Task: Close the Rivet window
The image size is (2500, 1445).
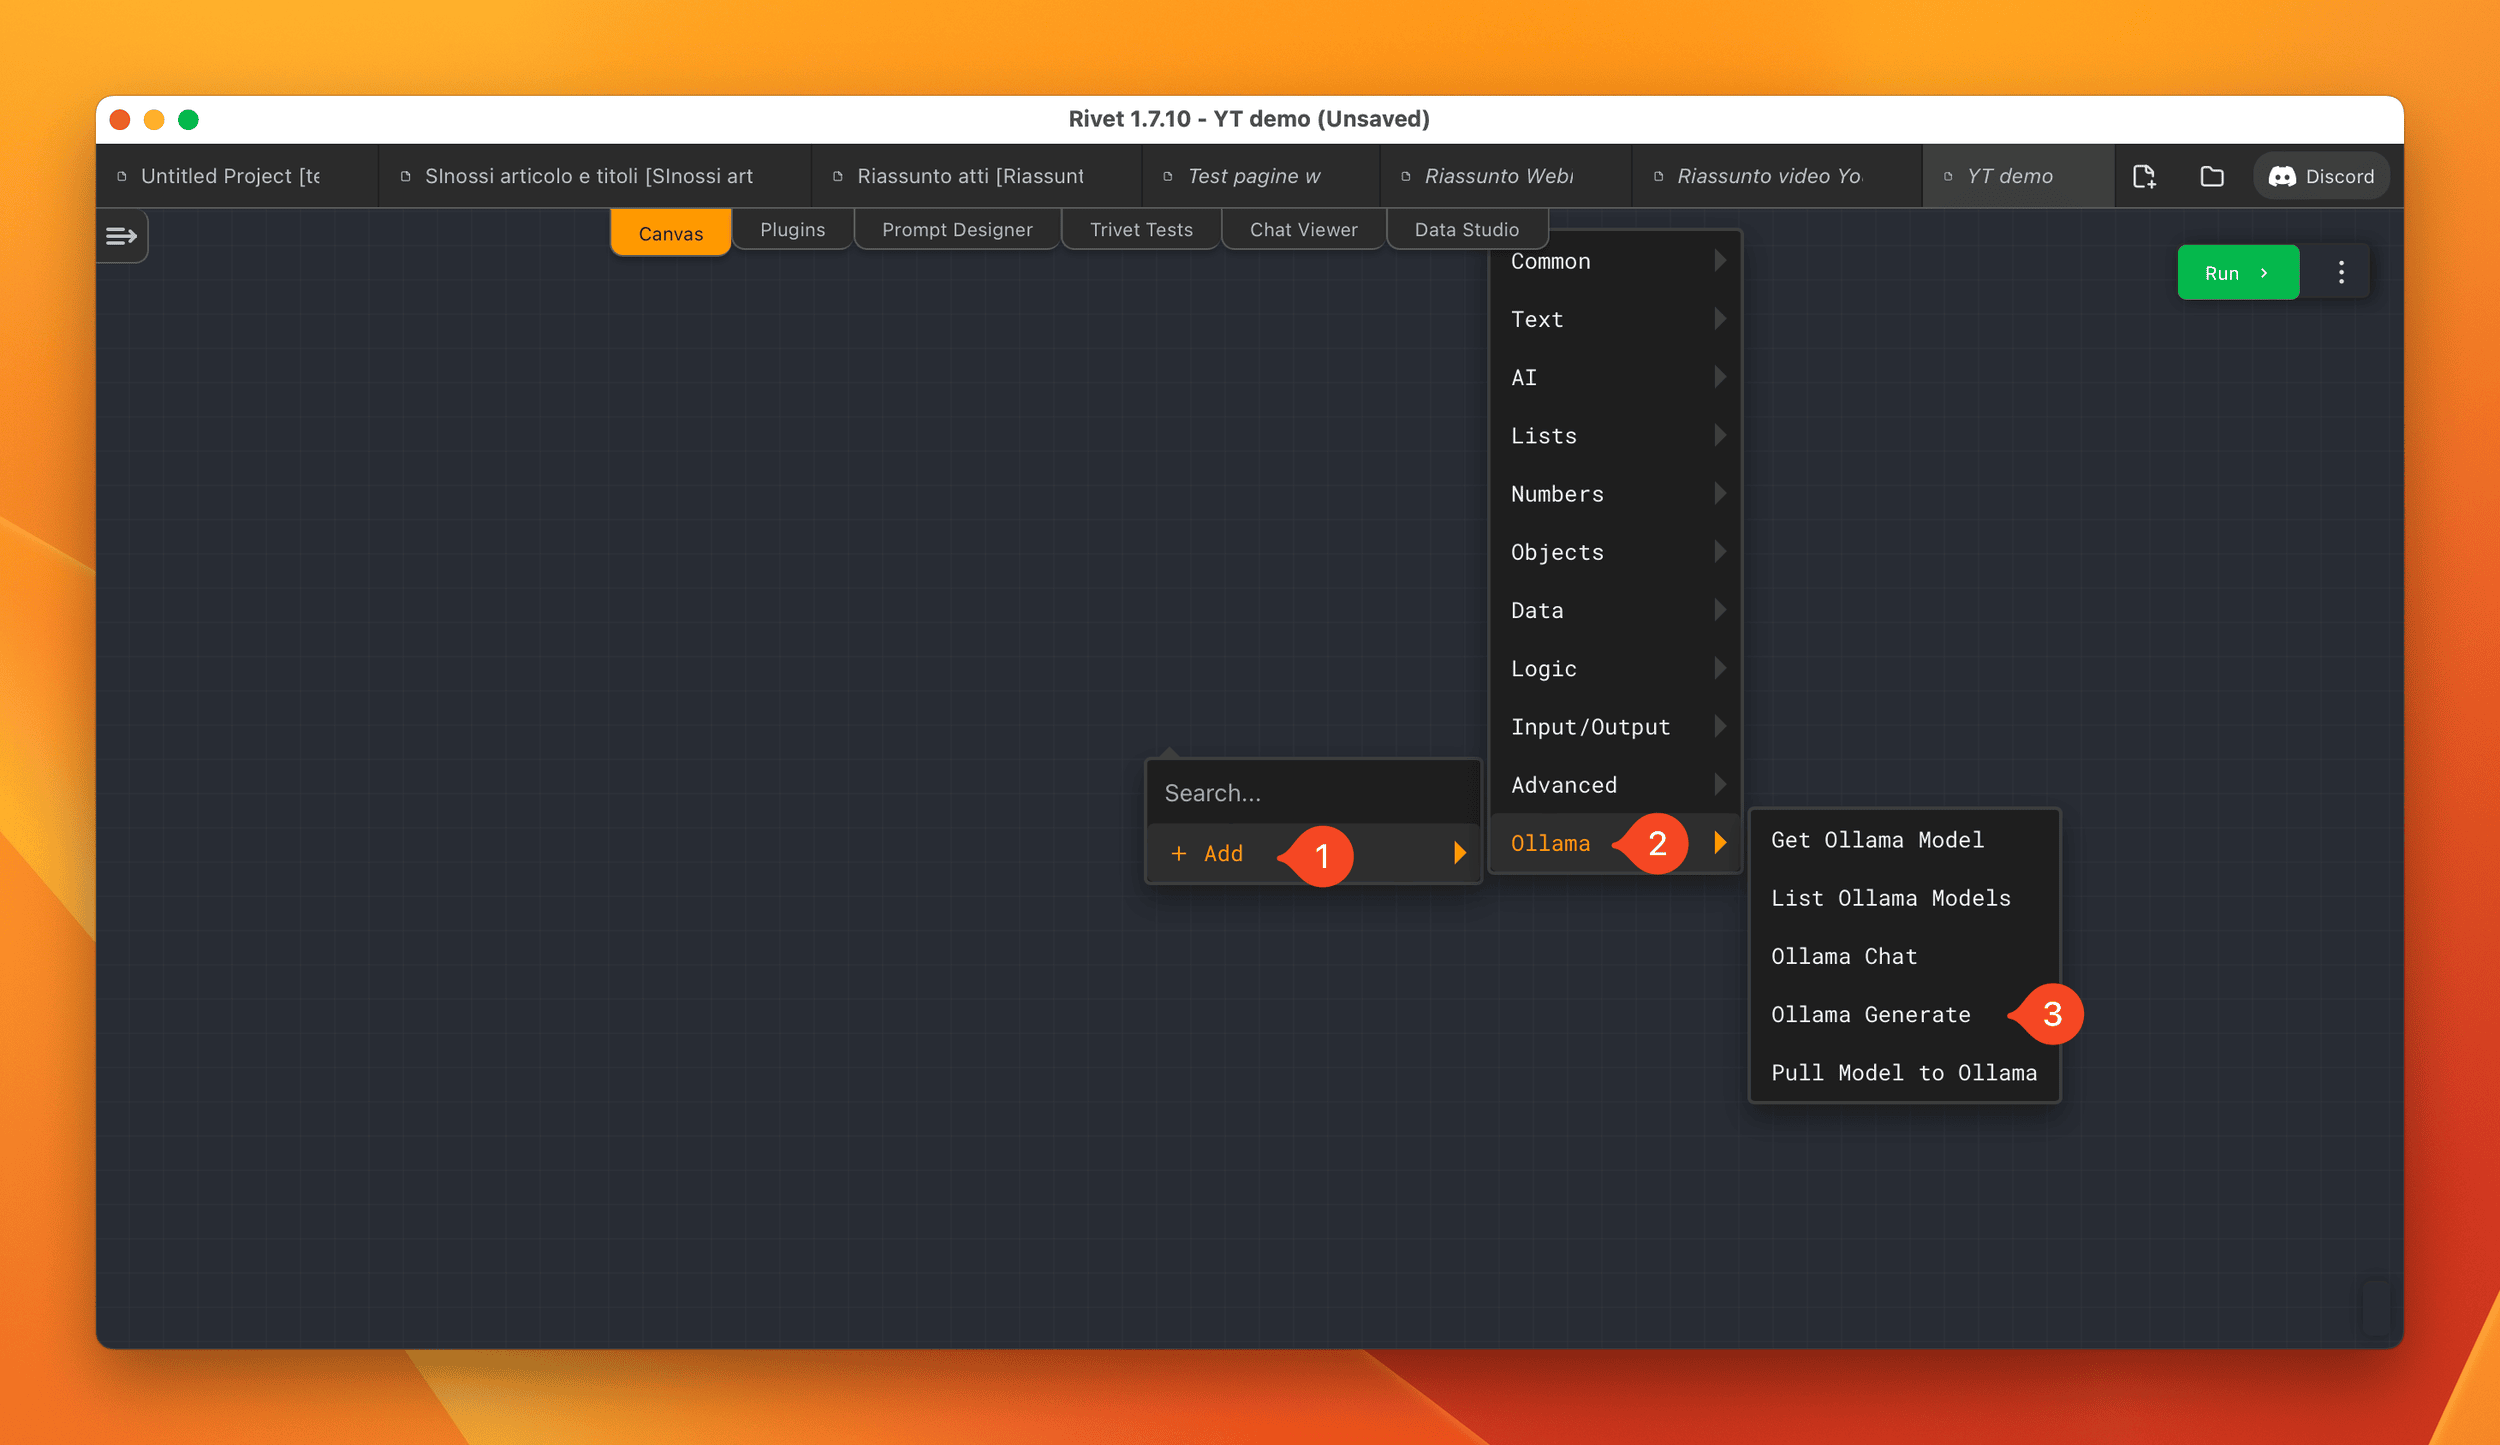Action: [x=120, y=120]
